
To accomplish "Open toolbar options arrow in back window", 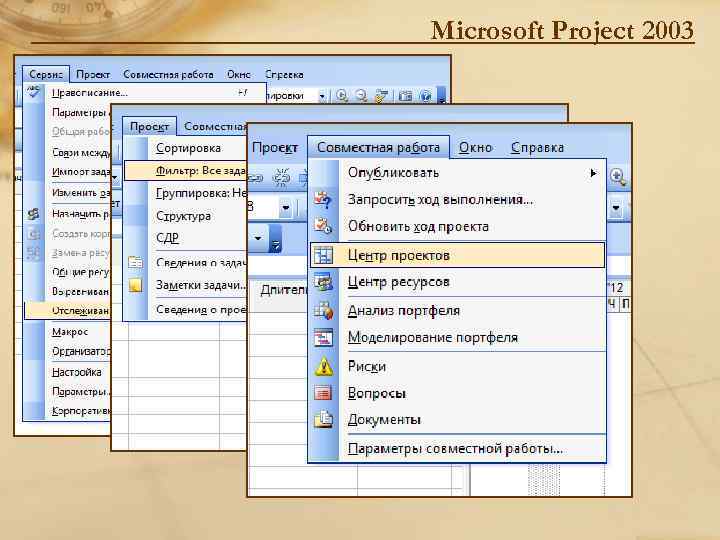I will (441, 96).
